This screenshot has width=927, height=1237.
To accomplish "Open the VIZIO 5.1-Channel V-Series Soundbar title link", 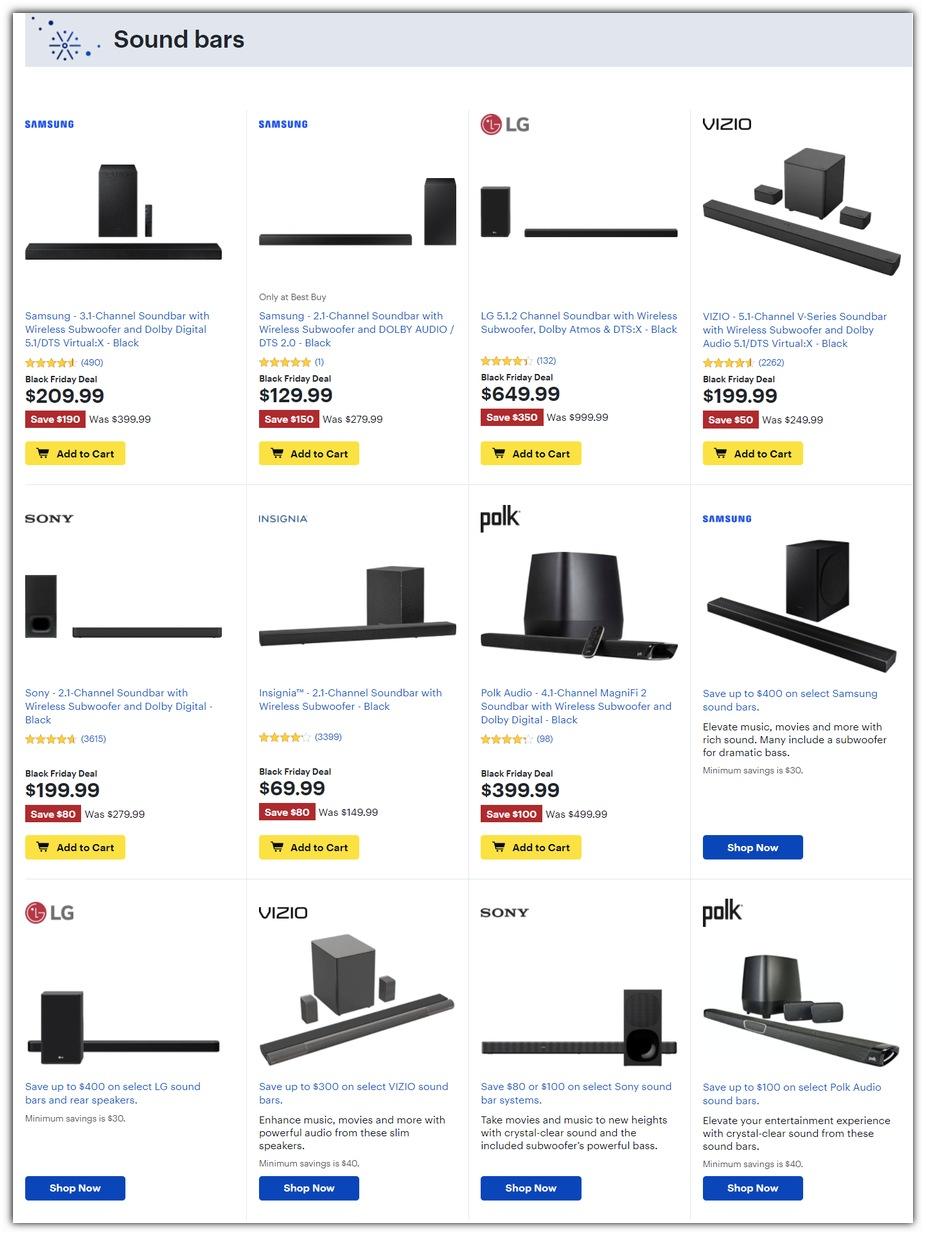I will [794, 330].
